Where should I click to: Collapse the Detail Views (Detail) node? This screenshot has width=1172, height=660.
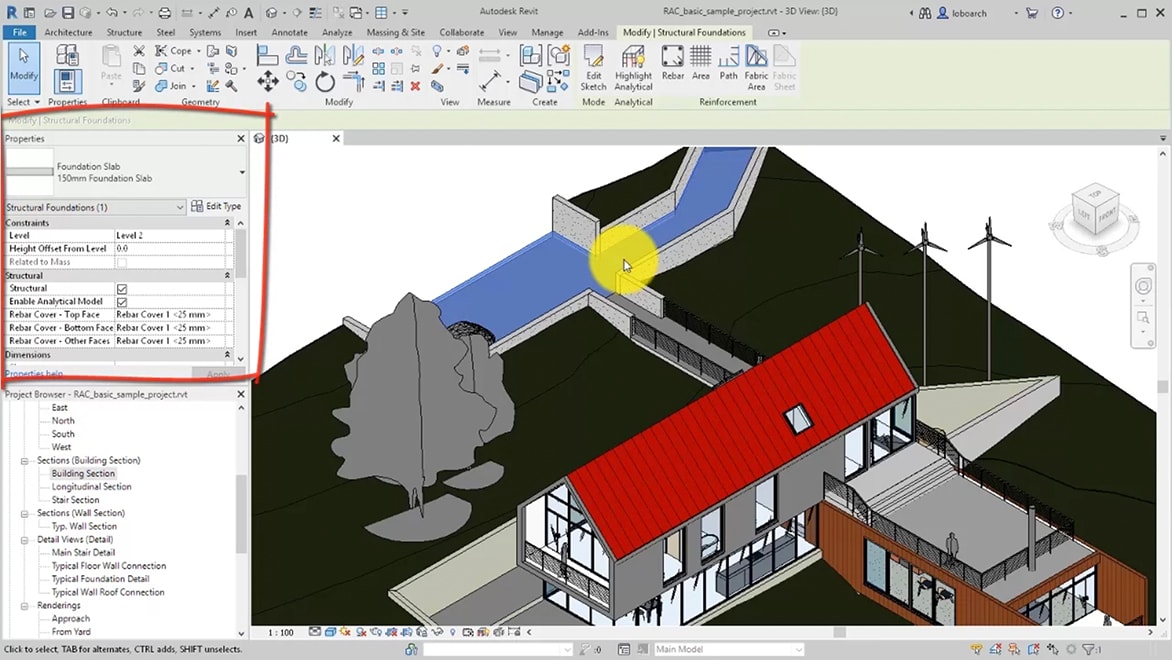[x=25, y=539]
